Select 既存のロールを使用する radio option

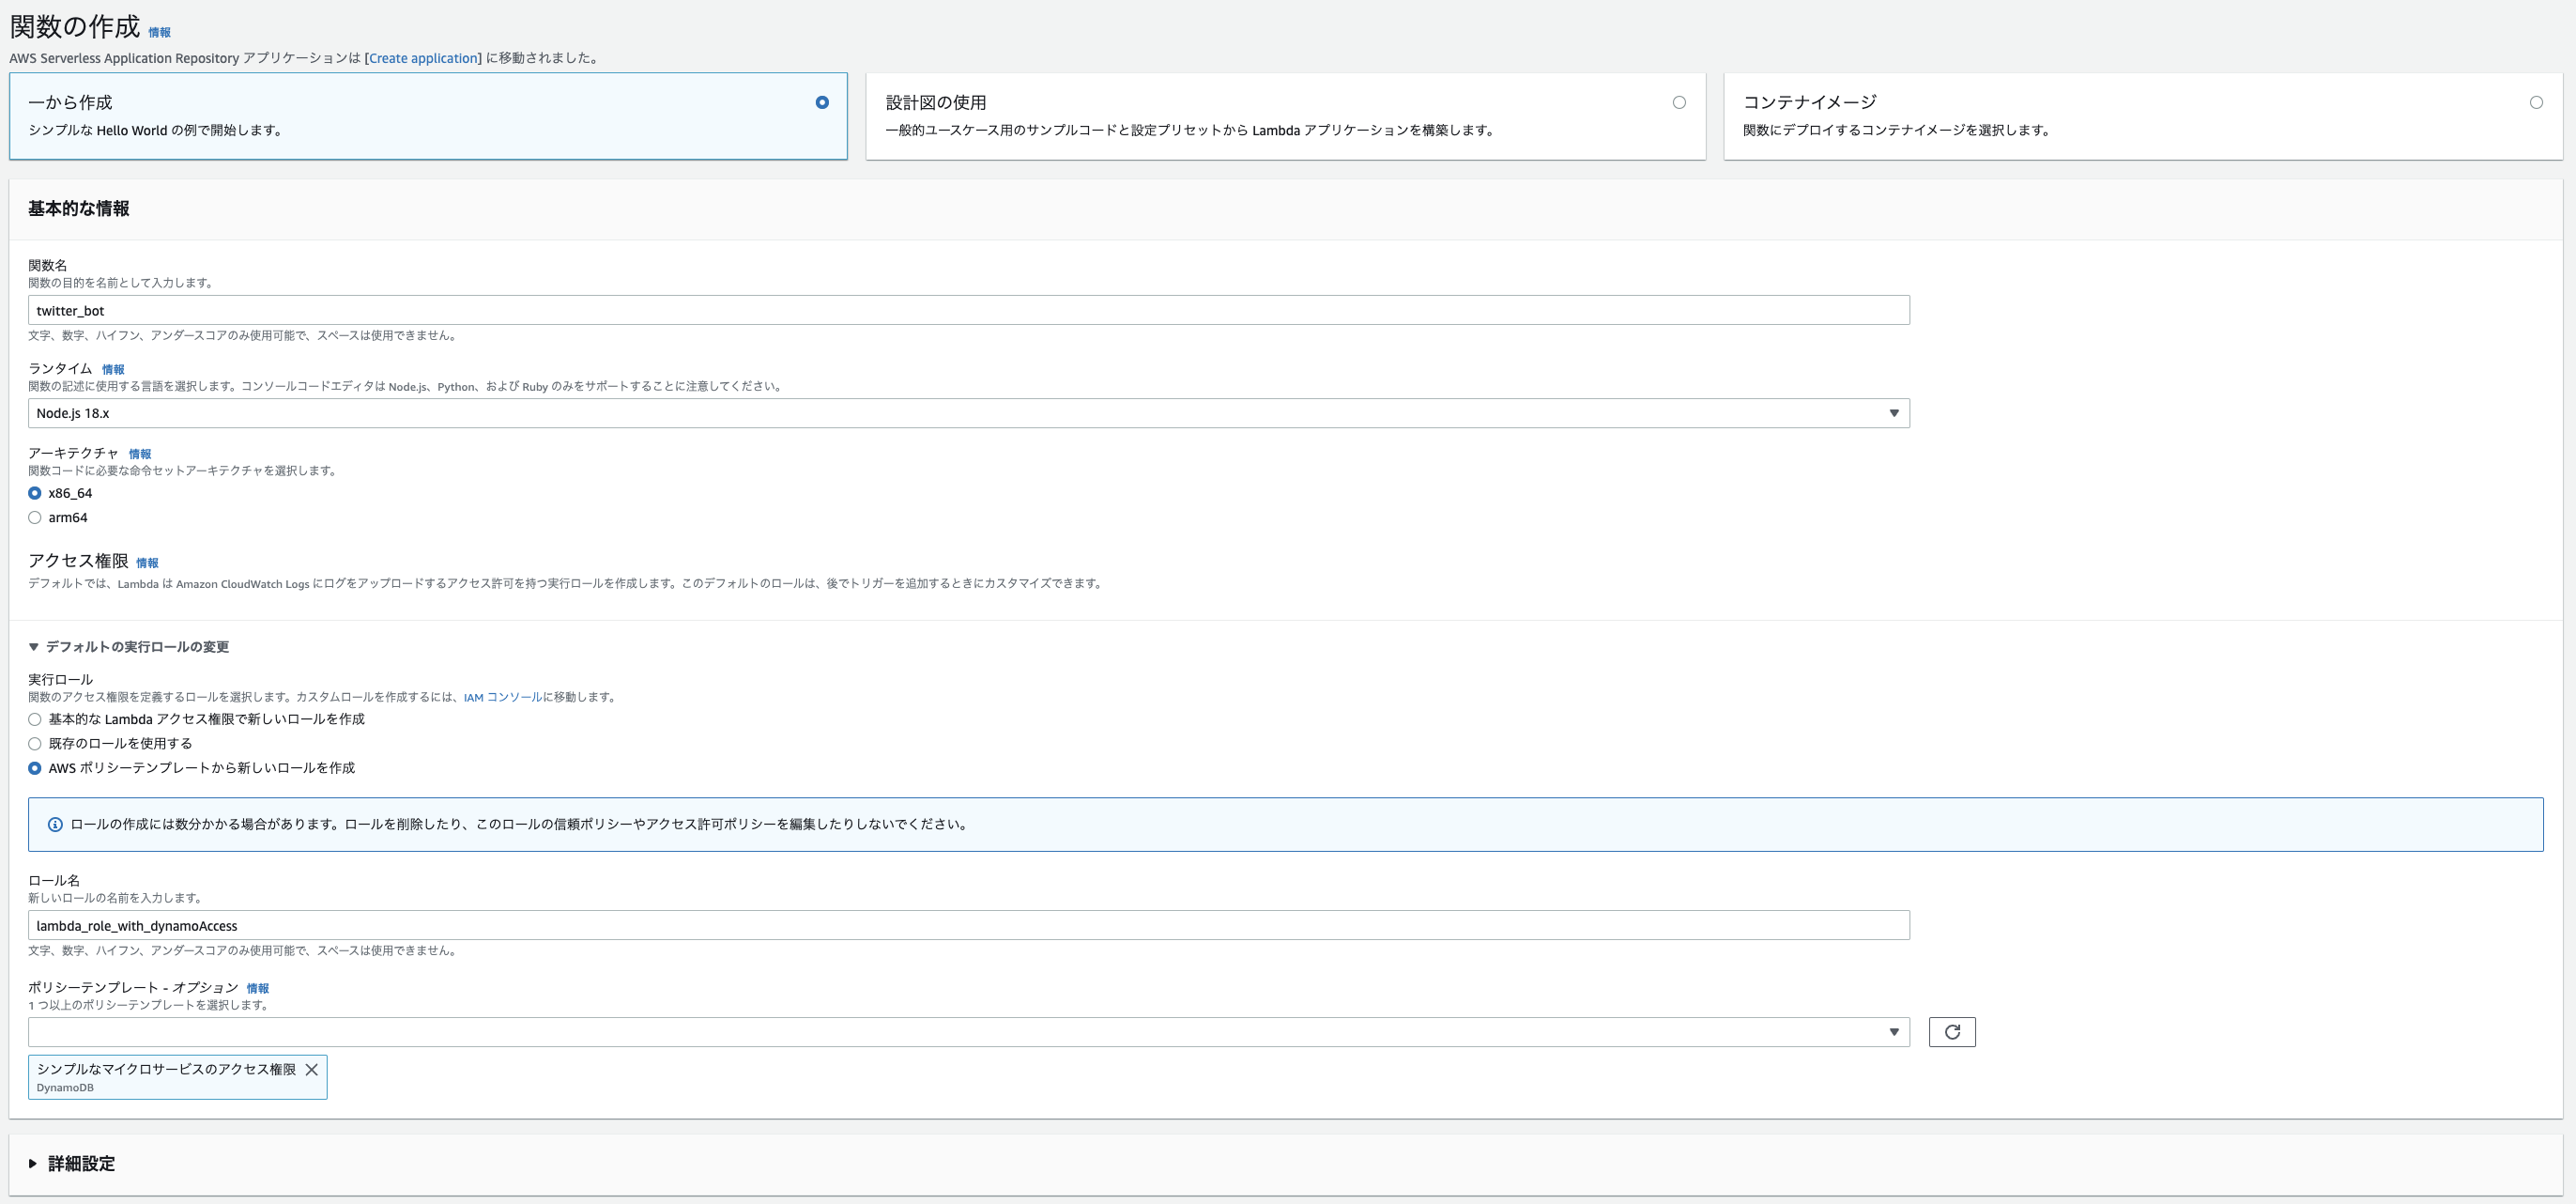pos(35,744)
